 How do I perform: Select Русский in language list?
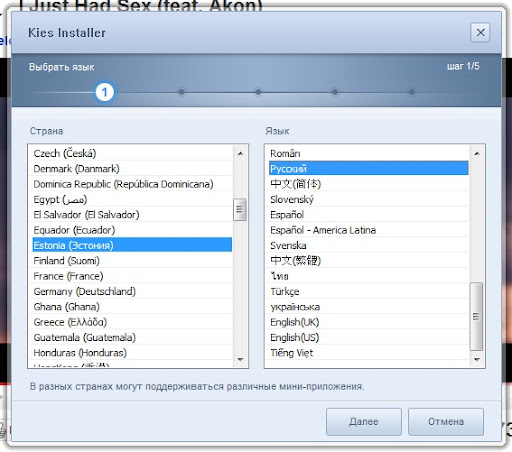(x=369, y=169)
